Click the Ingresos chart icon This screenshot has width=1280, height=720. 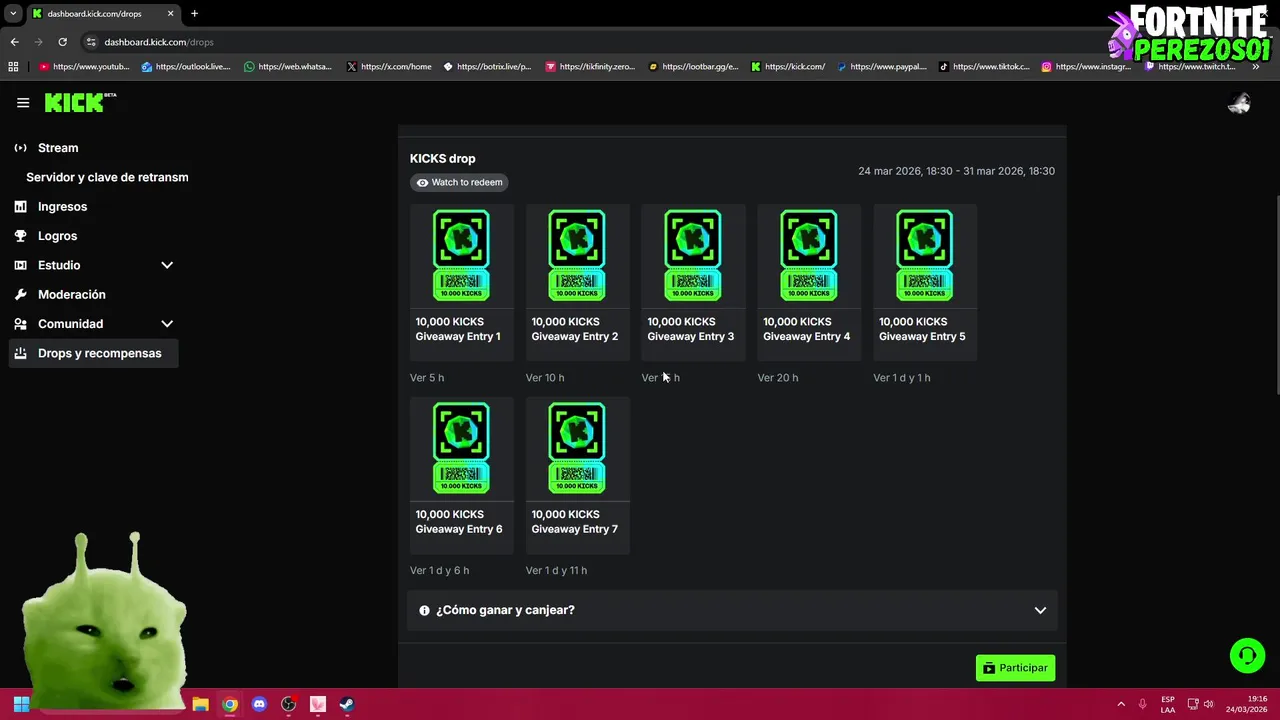[20, 207]
